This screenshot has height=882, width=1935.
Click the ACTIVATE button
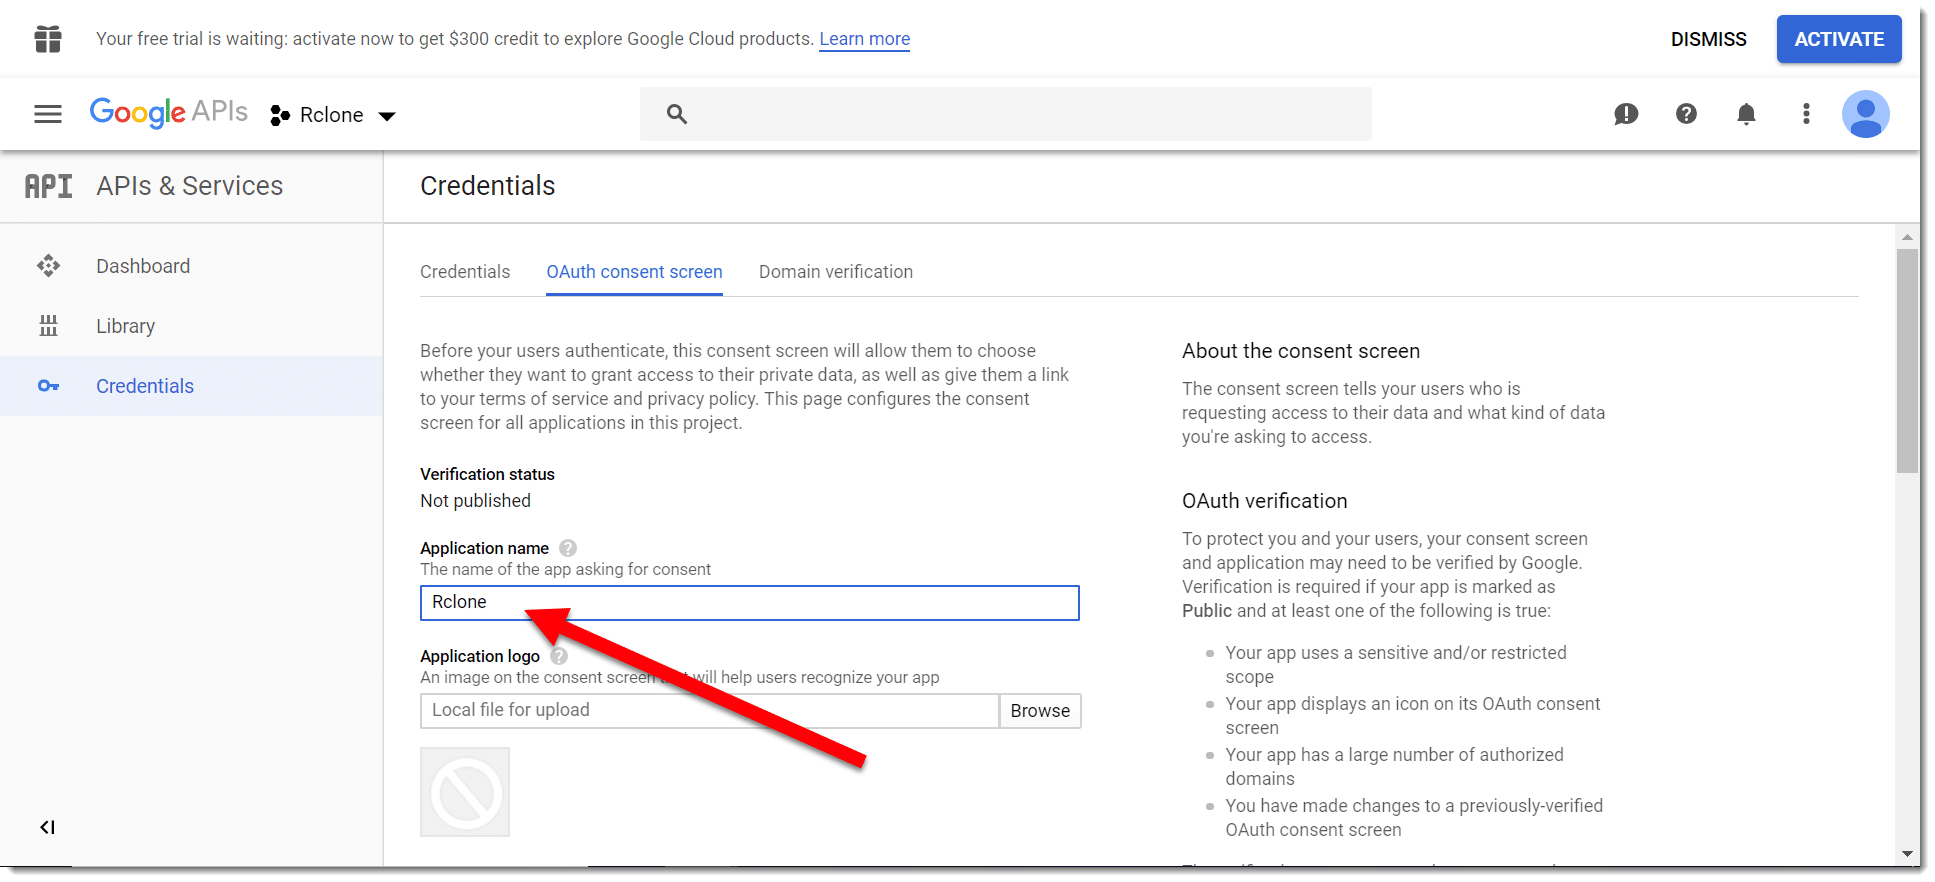(1839, 39)
